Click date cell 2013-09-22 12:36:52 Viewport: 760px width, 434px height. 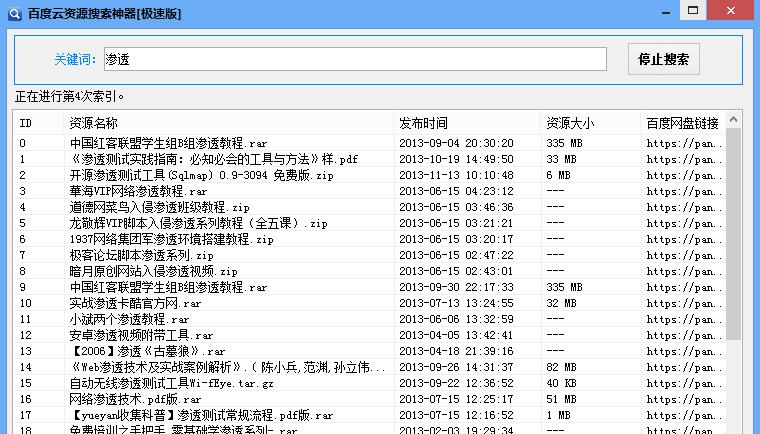point(456,383)
